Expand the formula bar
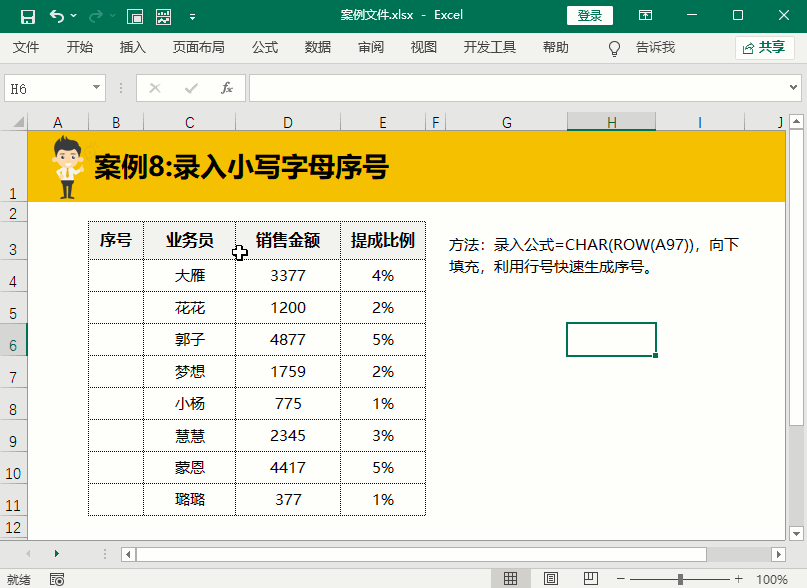This screenshot has height=588, width=807. tap(795, 88)
